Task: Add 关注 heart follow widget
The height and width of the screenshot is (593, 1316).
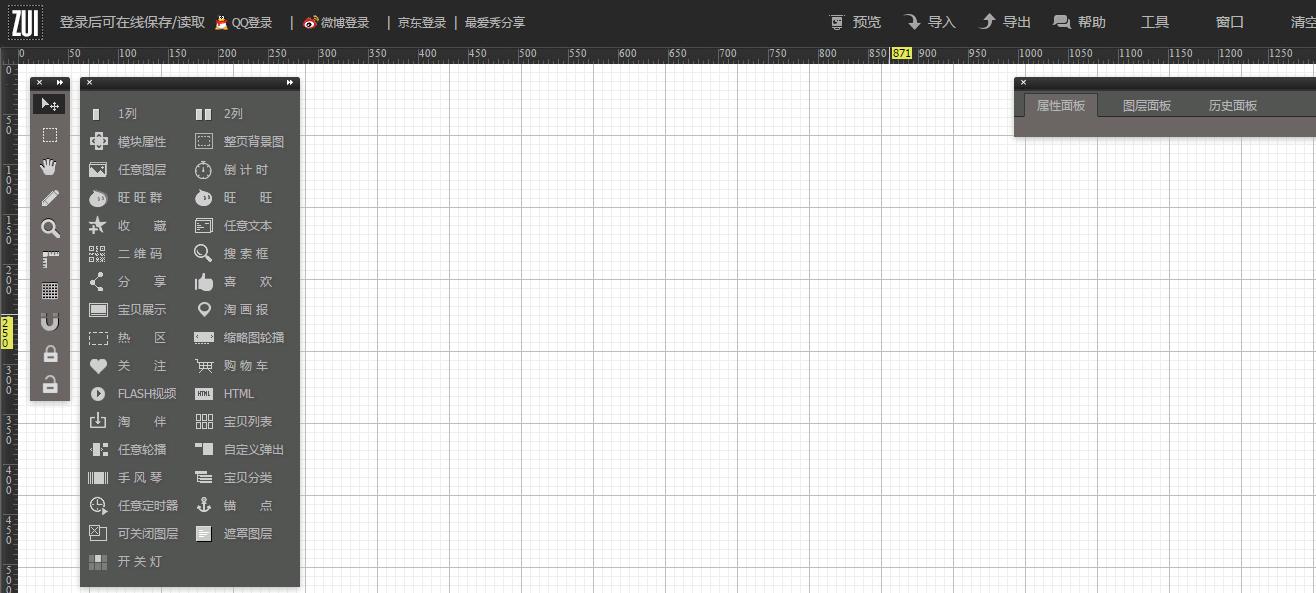Action: pyautogui.click(x=127, y=366)
